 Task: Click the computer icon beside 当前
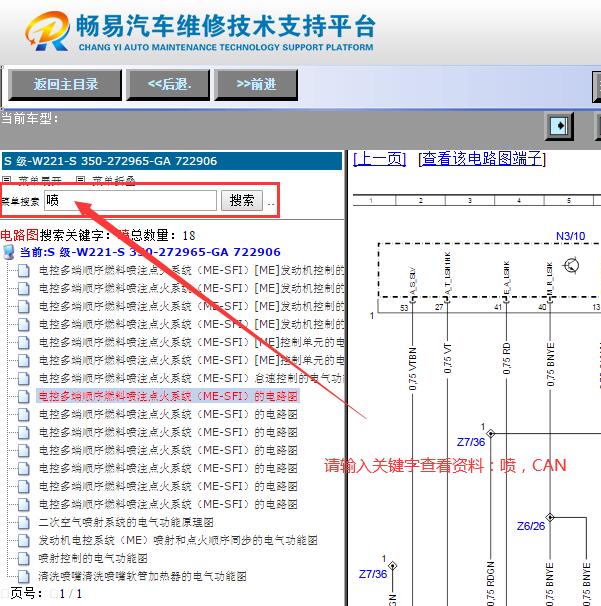coord(9,252)
